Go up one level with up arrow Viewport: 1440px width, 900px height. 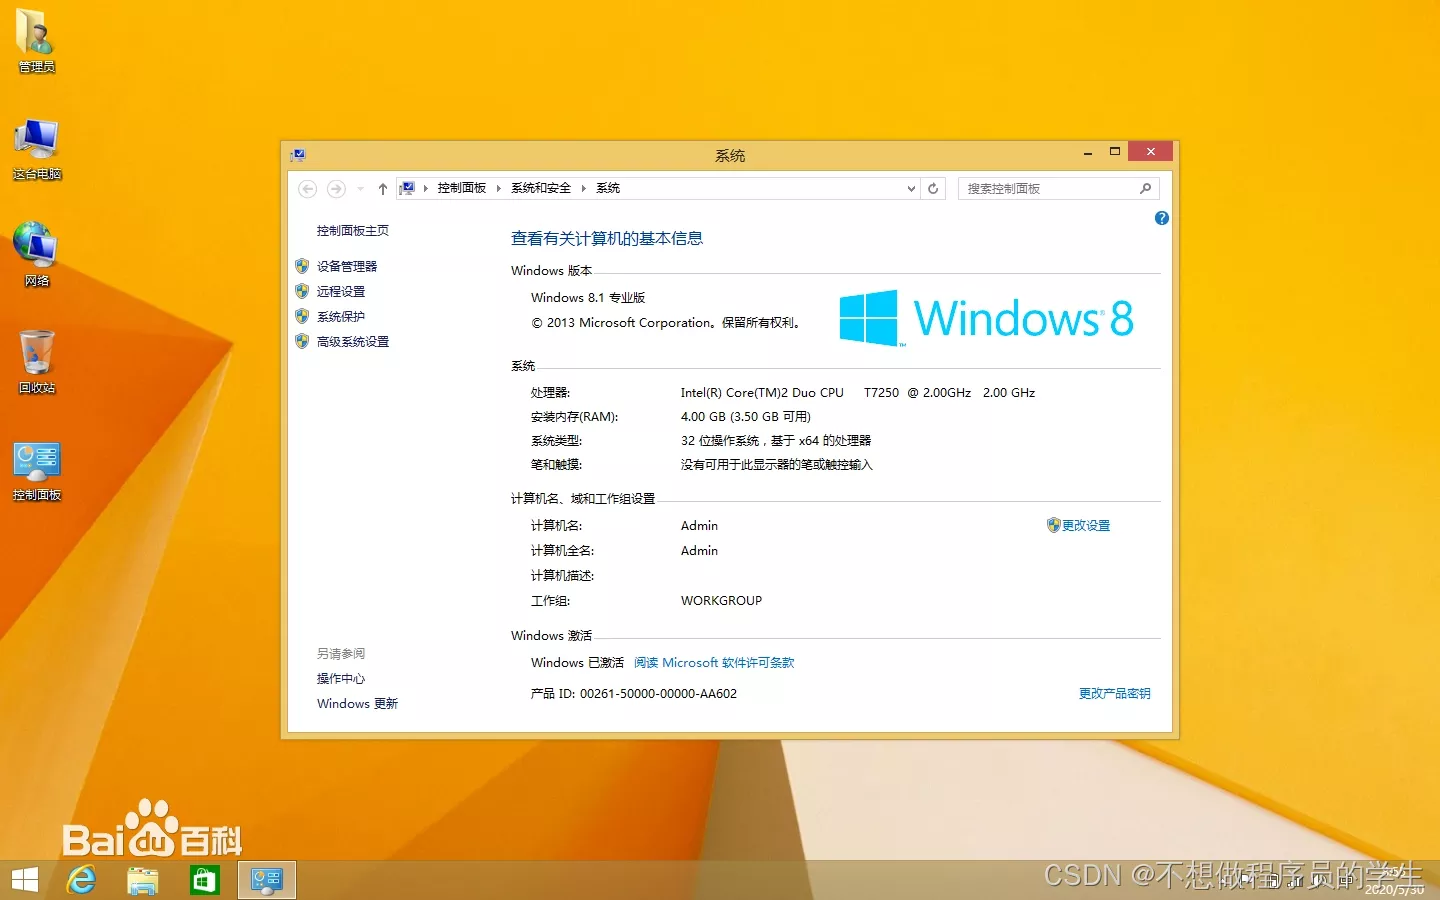tap(382, 188)
